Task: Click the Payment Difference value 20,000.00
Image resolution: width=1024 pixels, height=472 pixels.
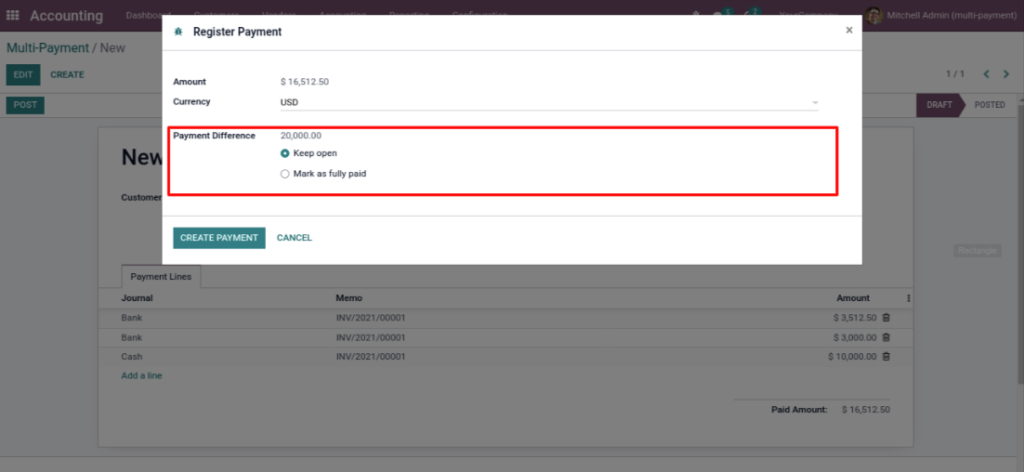Action: (x=301, y=136)
